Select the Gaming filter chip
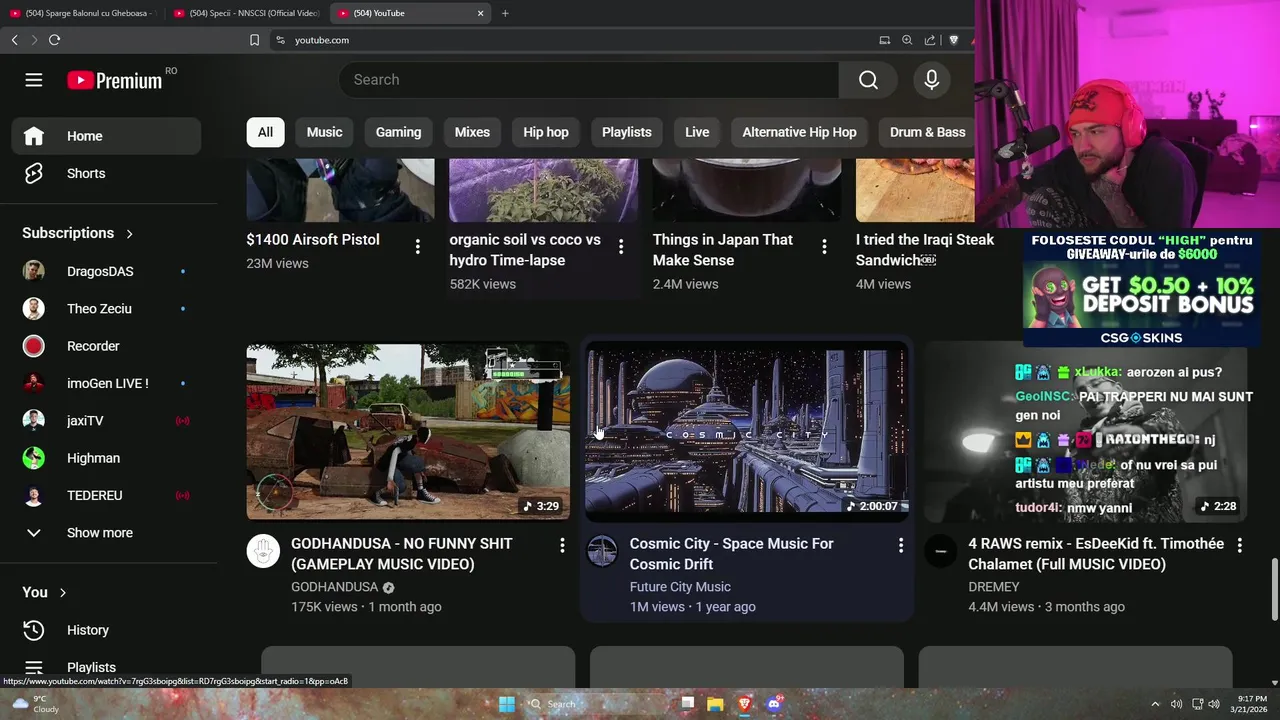Viewport: 1280px width, 720px height. coord(398,132)
